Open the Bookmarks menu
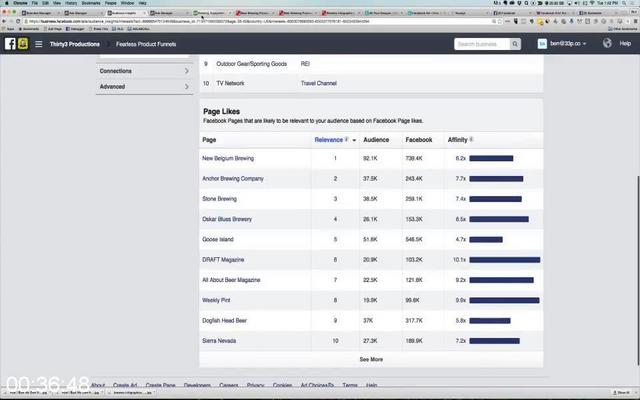 coord(91,3)
